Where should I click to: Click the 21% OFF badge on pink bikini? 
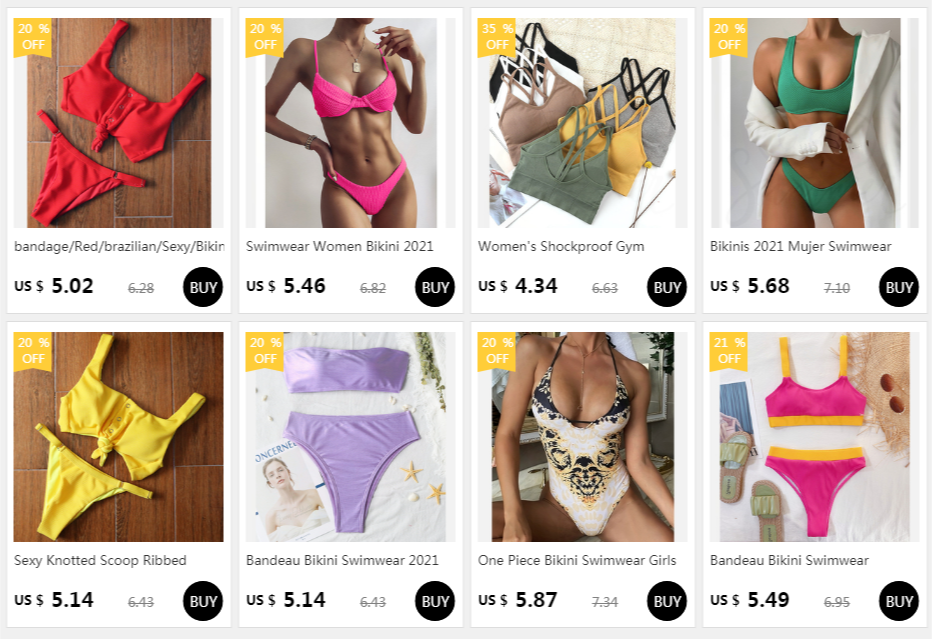(729, 351)
